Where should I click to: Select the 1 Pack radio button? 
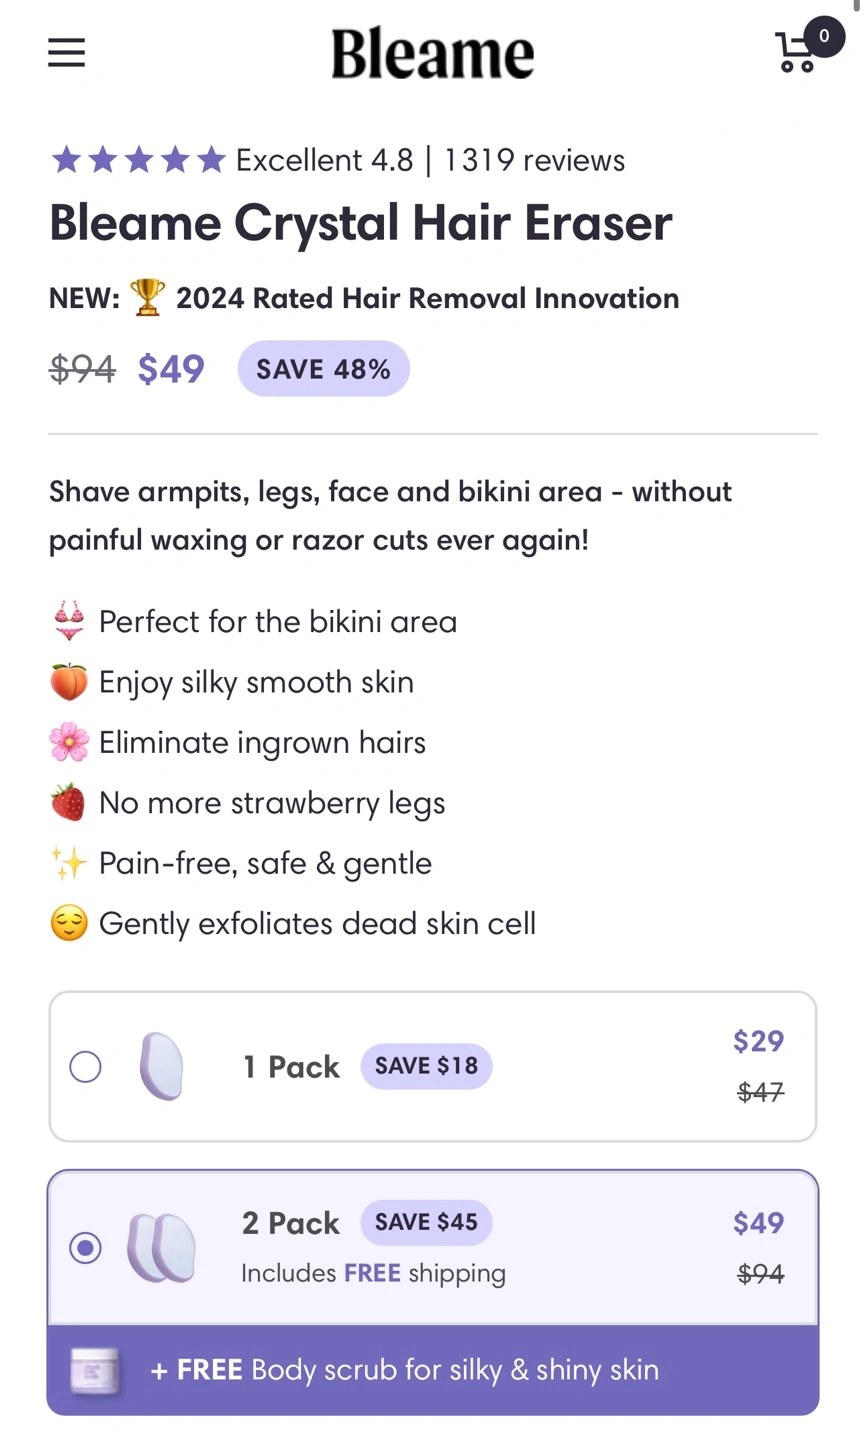pyautogui.click(x=86, y=1067)
